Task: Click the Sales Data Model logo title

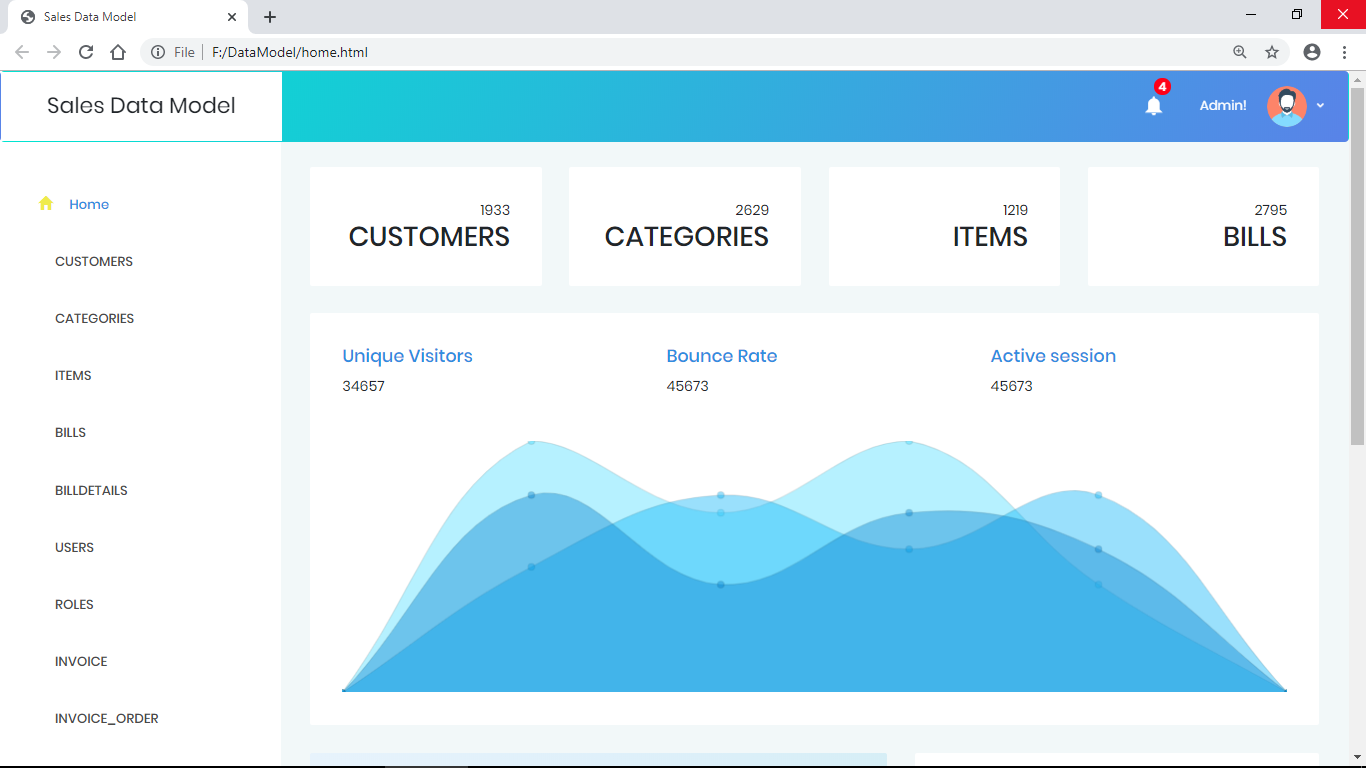Action: coord(141,106)
